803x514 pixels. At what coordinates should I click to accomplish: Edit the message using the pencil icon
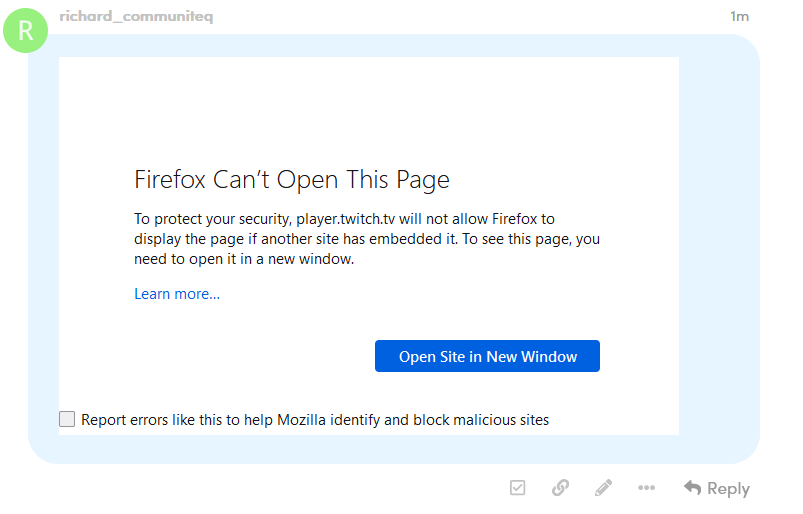click(x=603, y=487)
